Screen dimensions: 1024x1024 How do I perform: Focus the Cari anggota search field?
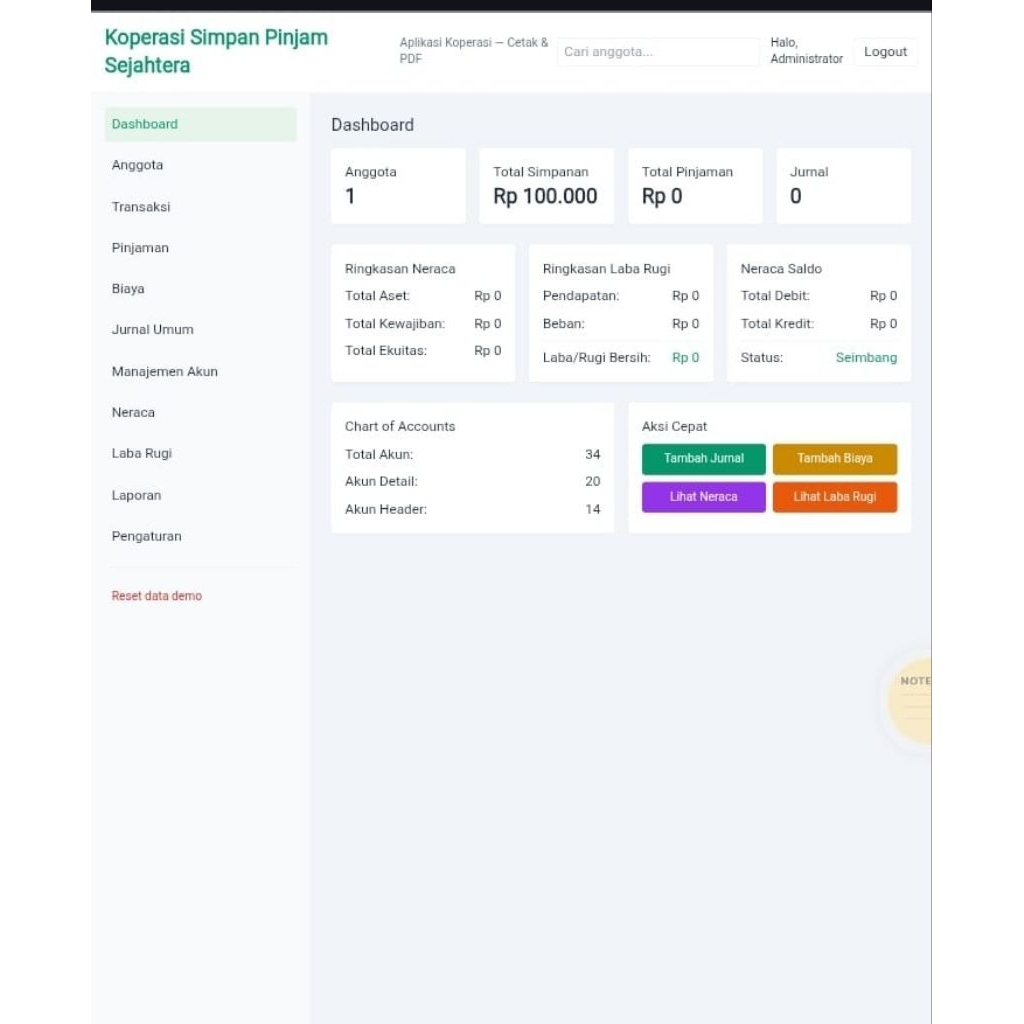[658, 52]
